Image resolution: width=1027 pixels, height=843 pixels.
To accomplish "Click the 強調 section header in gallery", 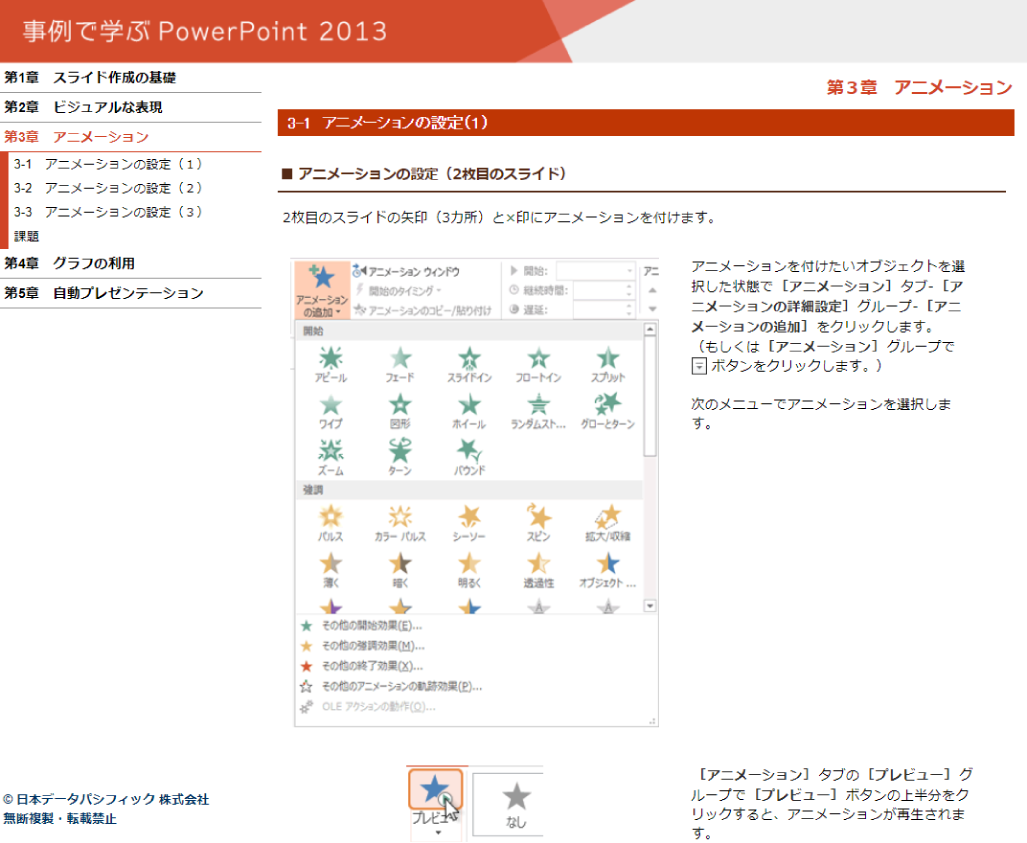I will tap(470, 489).
